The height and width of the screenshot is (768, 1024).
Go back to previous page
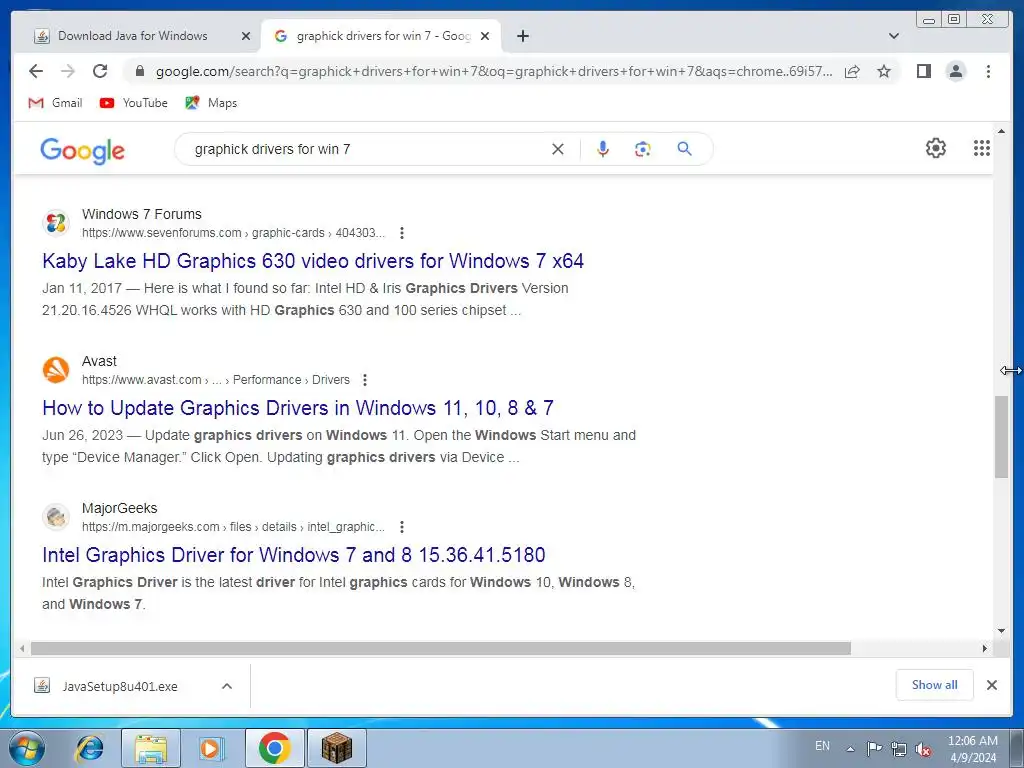[36, 71]
